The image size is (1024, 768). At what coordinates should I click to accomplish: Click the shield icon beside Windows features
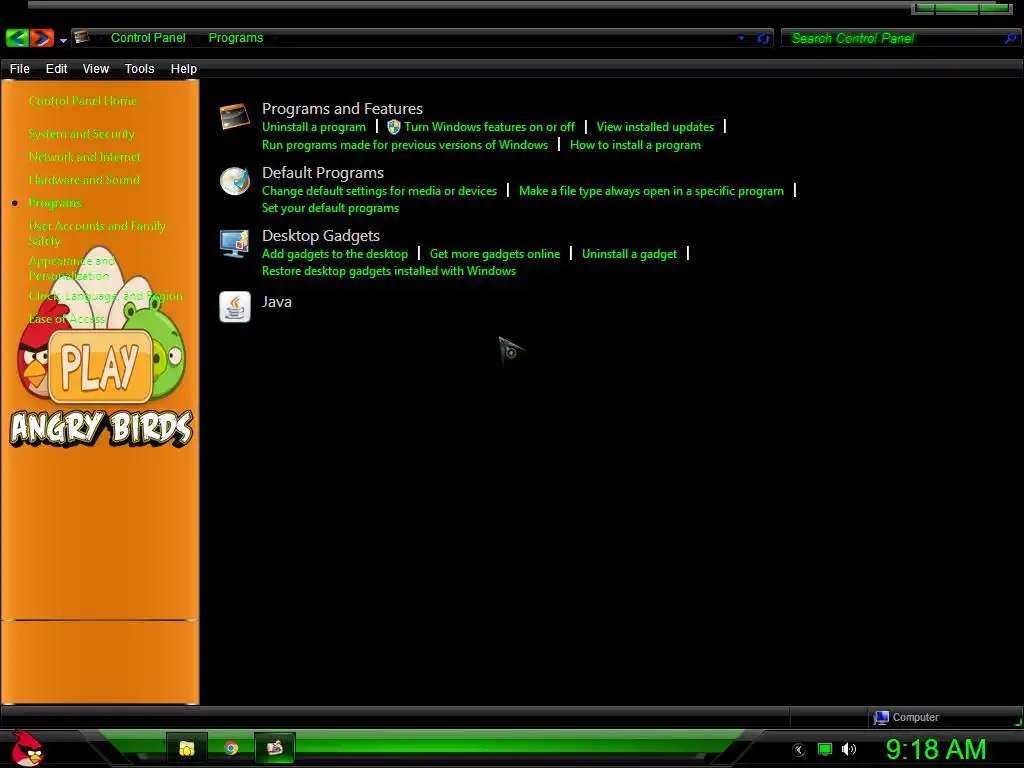(394, 127)
